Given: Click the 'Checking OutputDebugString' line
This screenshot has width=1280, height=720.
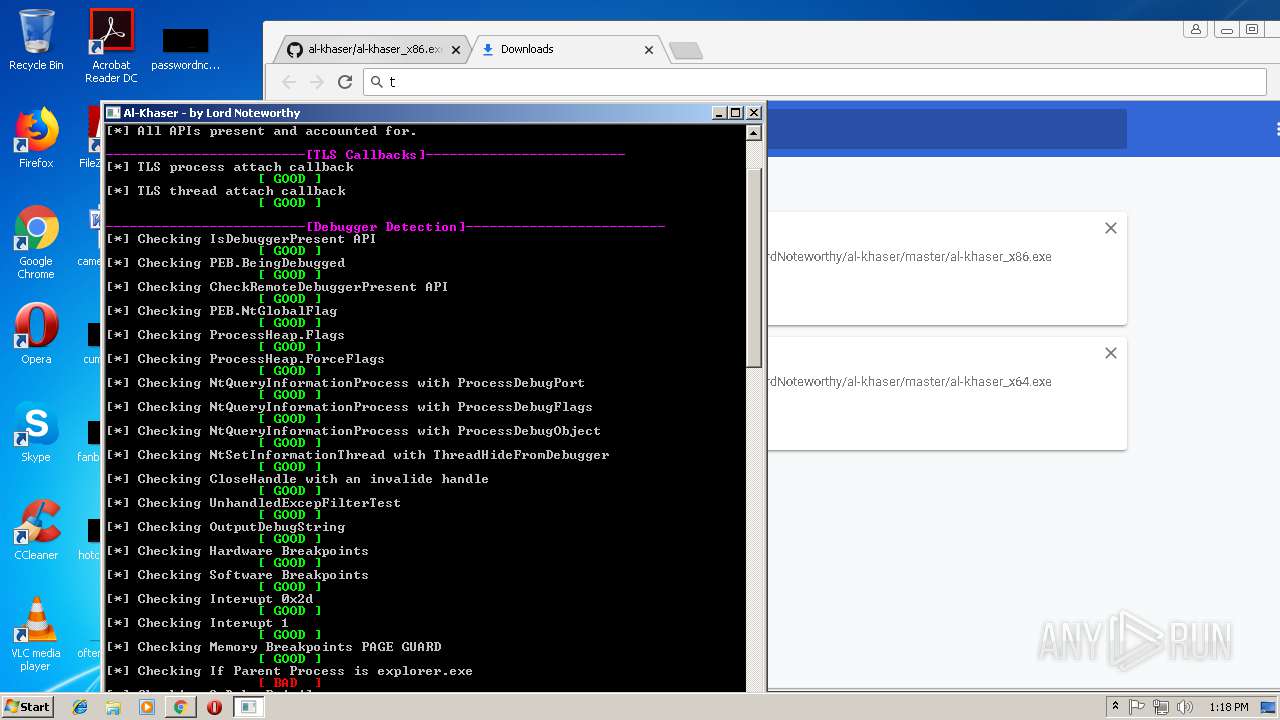Looking at the screenshot, I should coord(225,527).
